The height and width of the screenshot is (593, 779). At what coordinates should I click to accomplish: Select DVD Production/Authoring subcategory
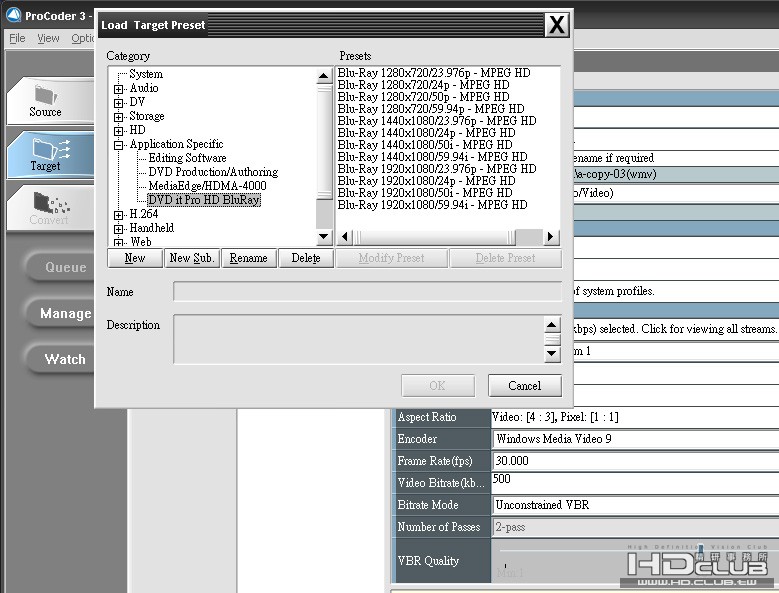pos(213,172)
